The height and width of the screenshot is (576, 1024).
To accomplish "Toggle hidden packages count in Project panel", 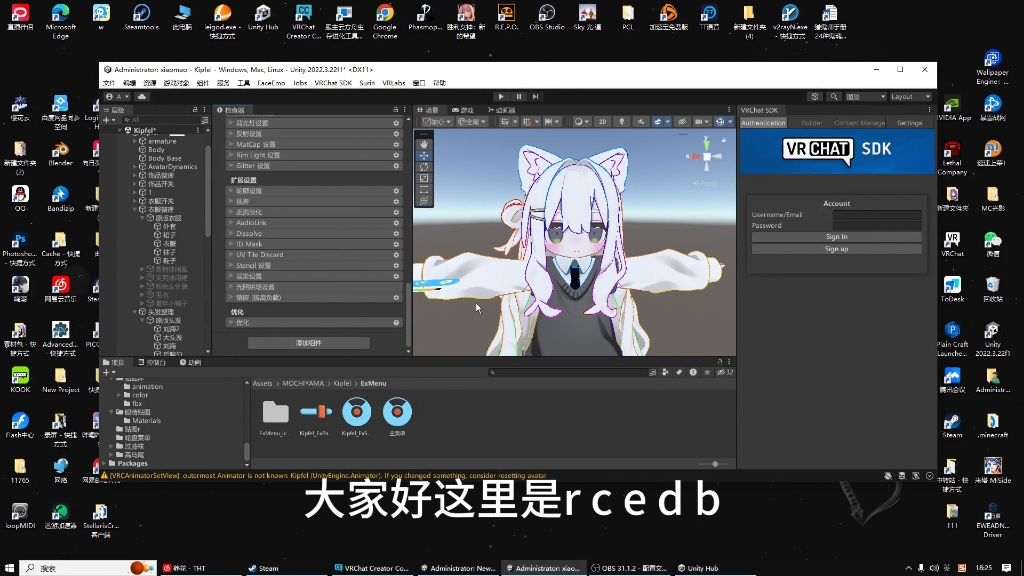I will [725, 372].
